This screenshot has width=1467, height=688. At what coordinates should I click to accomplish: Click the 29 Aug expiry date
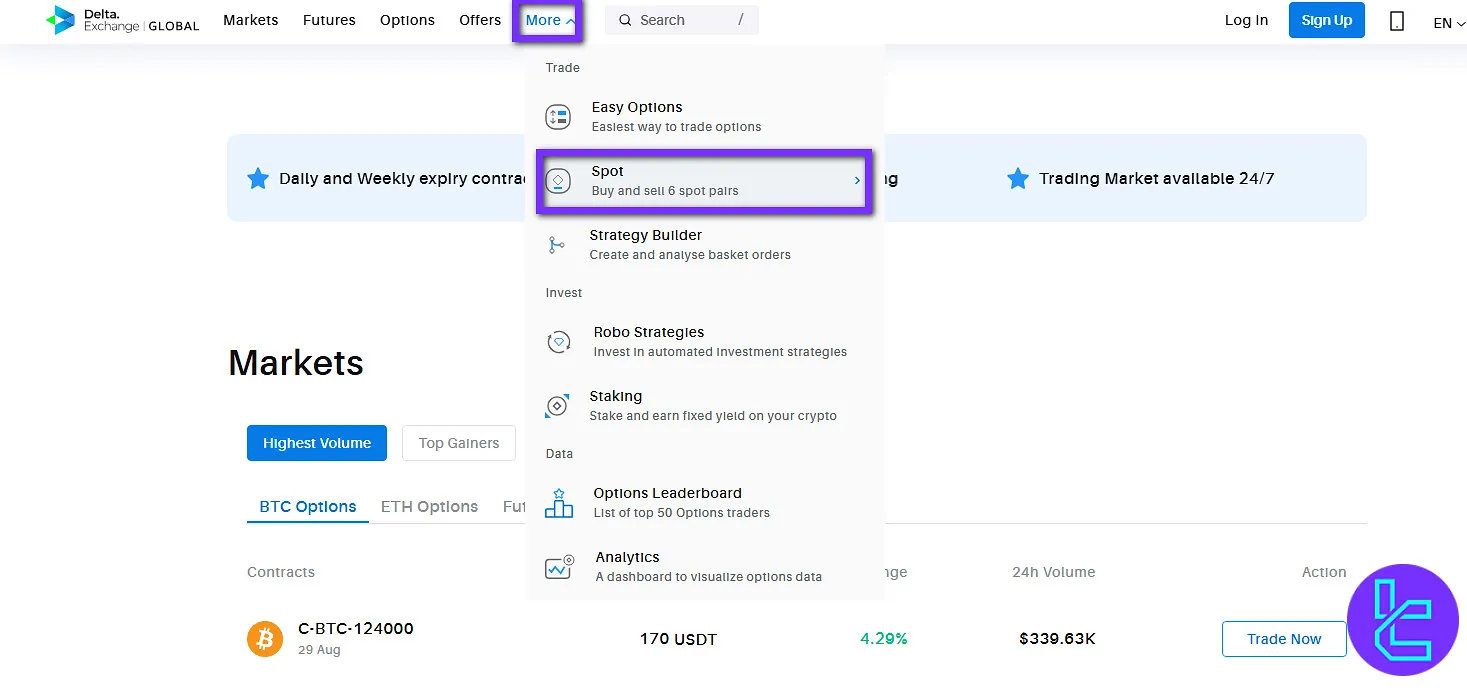point(319,650)
